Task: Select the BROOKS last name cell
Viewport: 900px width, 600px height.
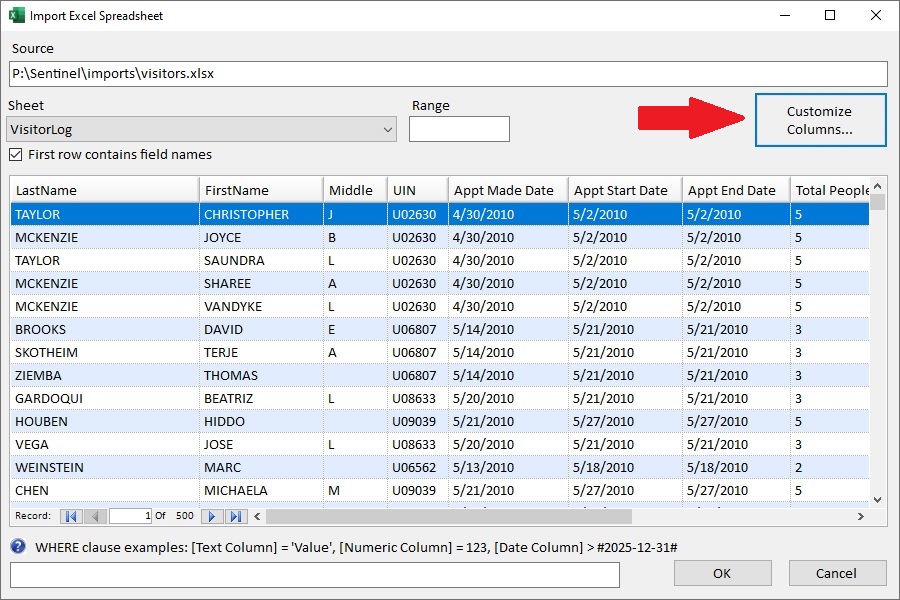Action: click(x=104, y=330)
